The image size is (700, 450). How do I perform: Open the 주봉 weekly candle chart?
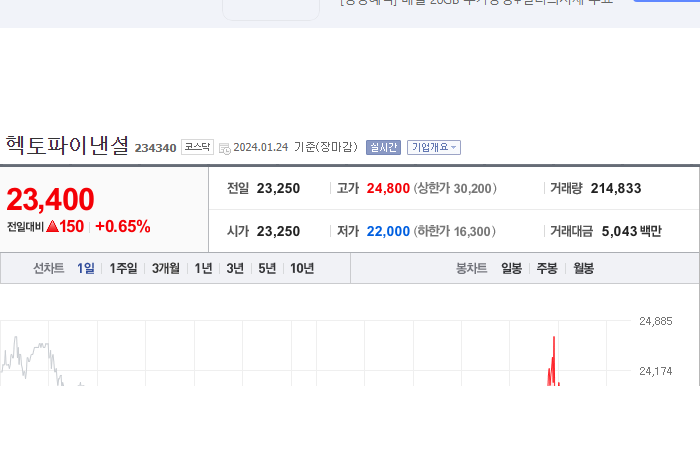[547, 268]
